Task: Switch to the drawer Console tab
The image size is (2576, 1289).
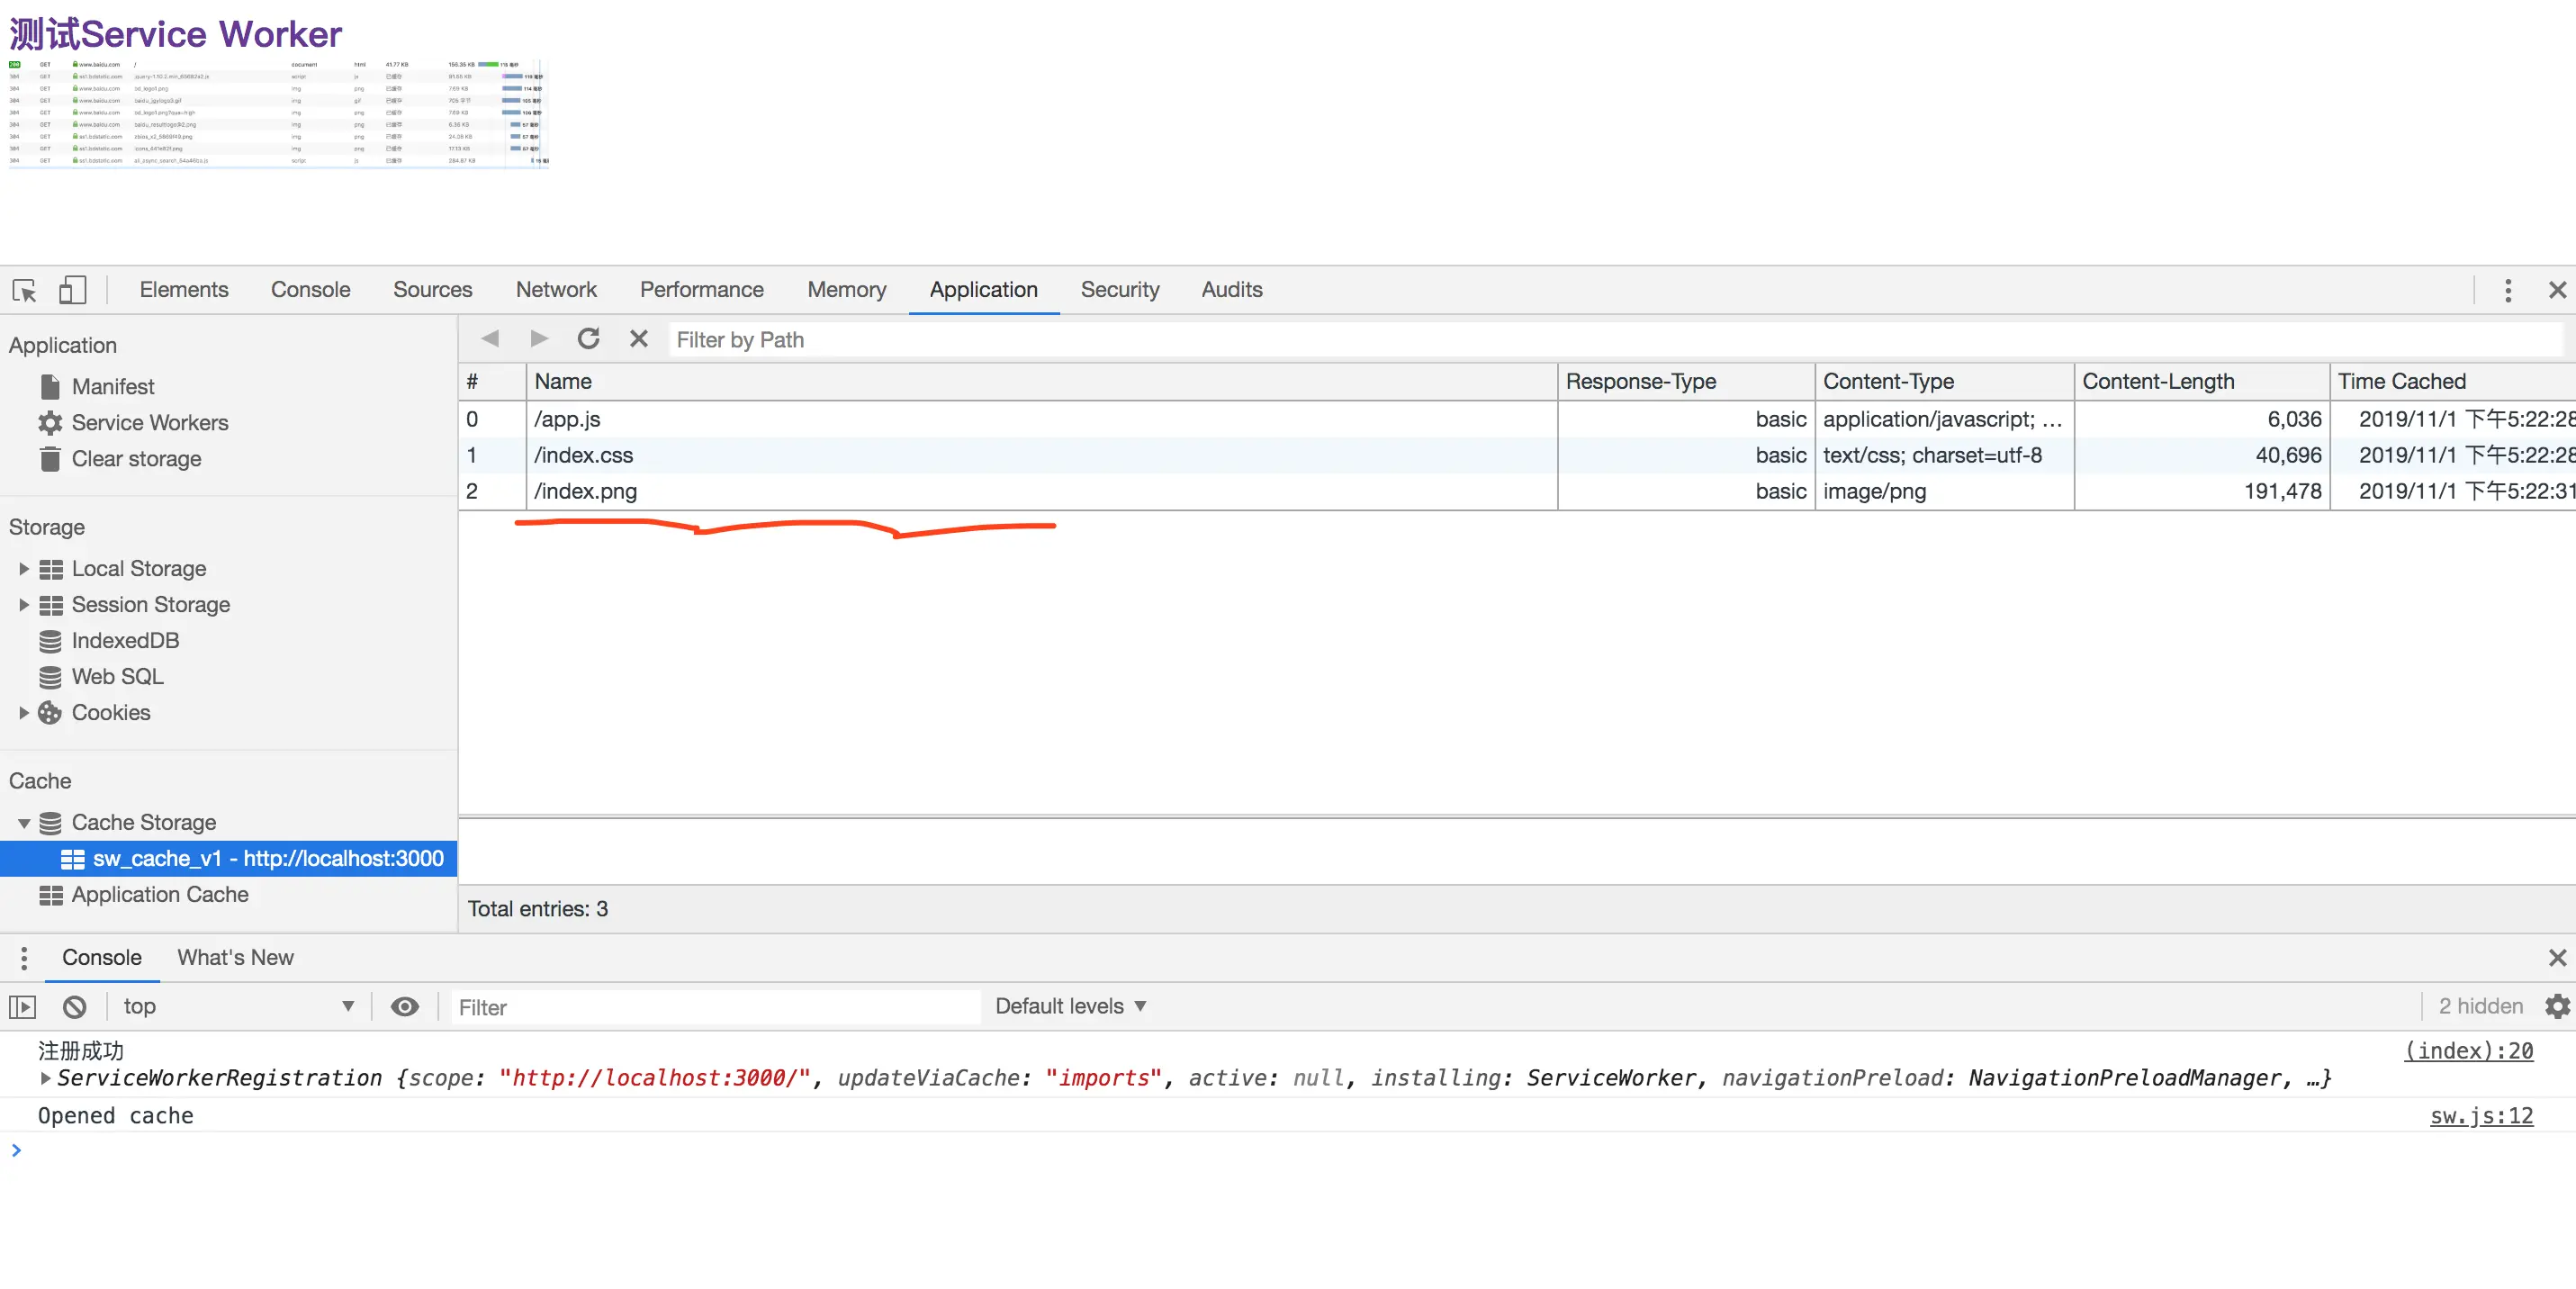Action: 102,958
